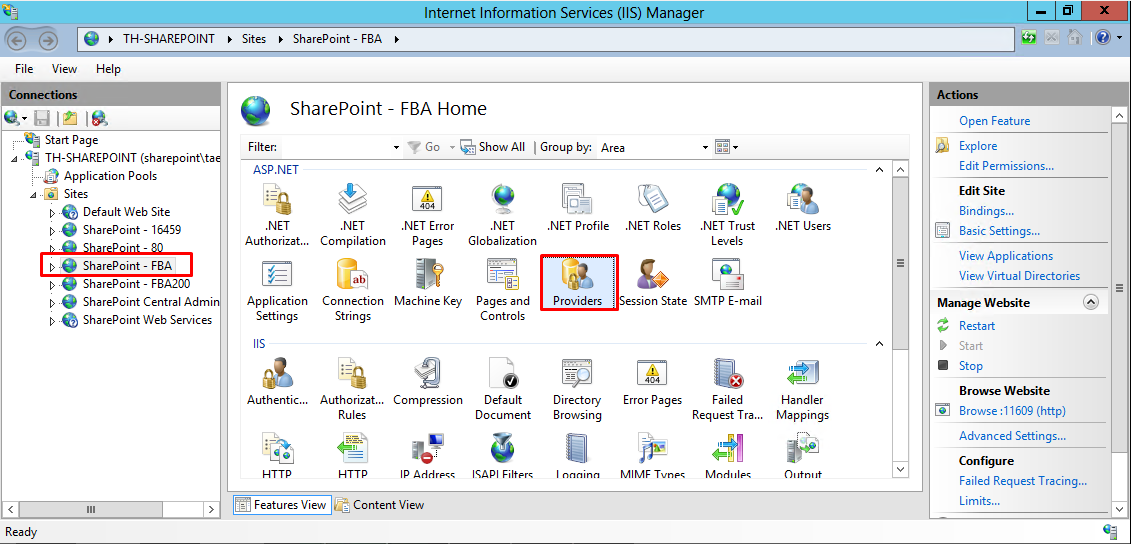This screenshot has width=1131, height=544.
Task: Click the Show All button
Action: point(493,147)
